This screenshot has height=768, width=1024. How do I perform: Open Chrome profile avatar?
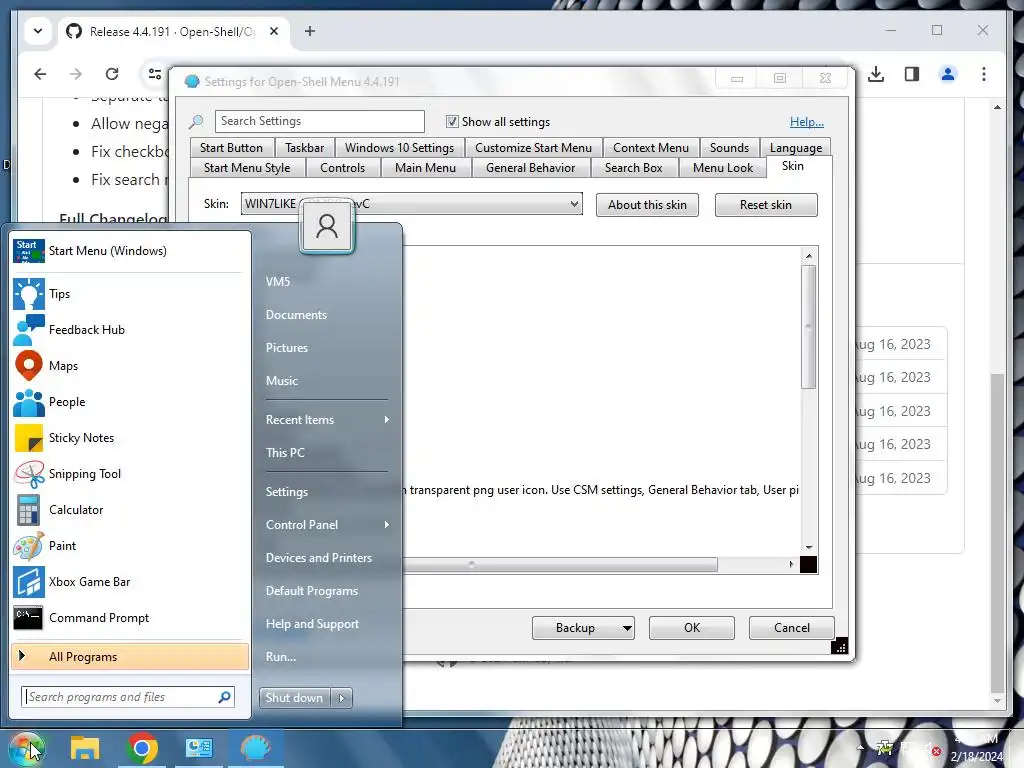point(948,74)
